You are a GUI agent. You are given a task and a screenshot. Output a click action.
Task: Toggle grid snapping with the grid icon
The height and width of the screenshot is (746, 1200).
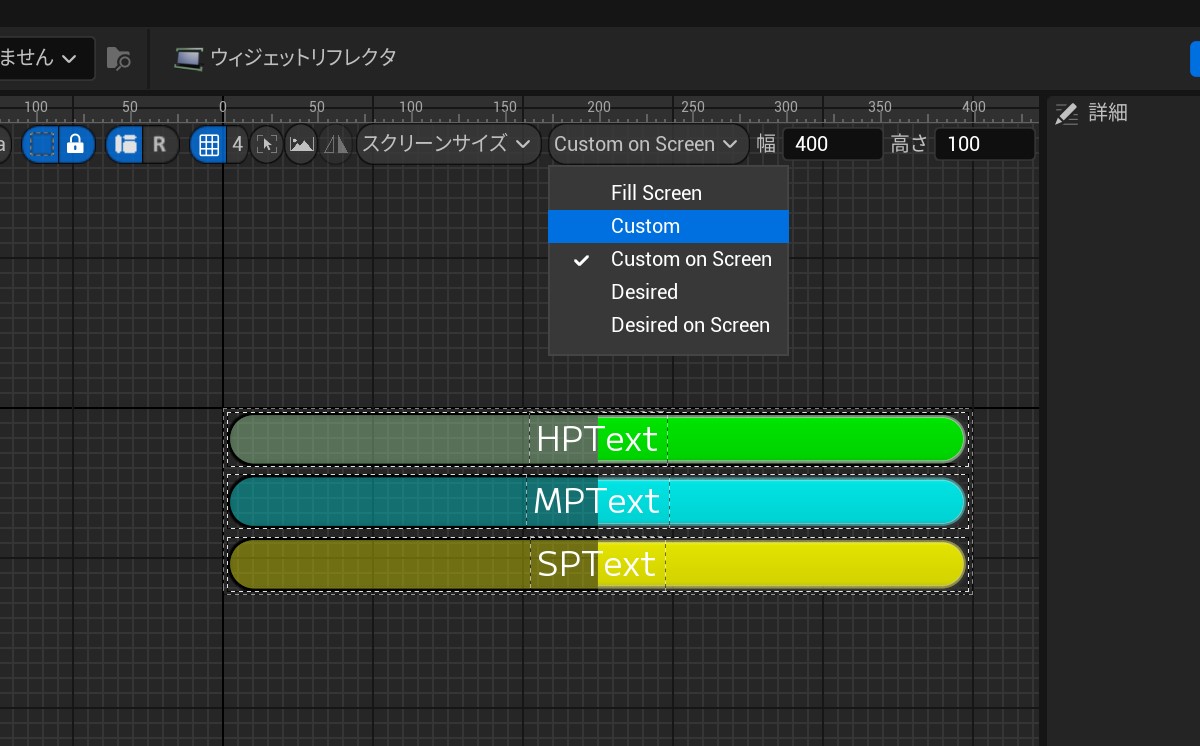[x=208, y=144]
